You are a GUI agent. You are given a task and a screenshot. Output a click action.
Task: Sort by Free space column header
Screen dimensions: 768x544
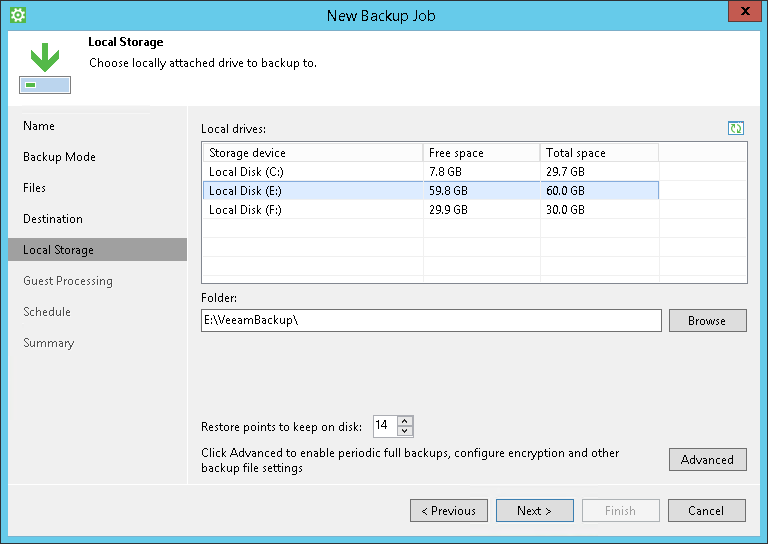point(481,153)
